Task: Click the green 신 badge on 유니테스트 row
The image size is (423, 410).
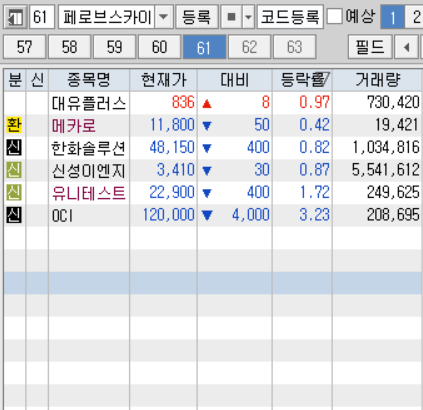Action: [14, 193]
